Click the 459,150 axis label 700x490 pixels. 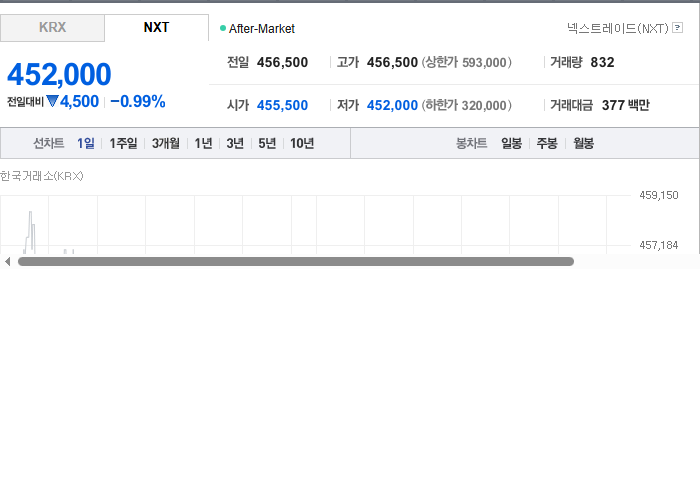(658, 195)
